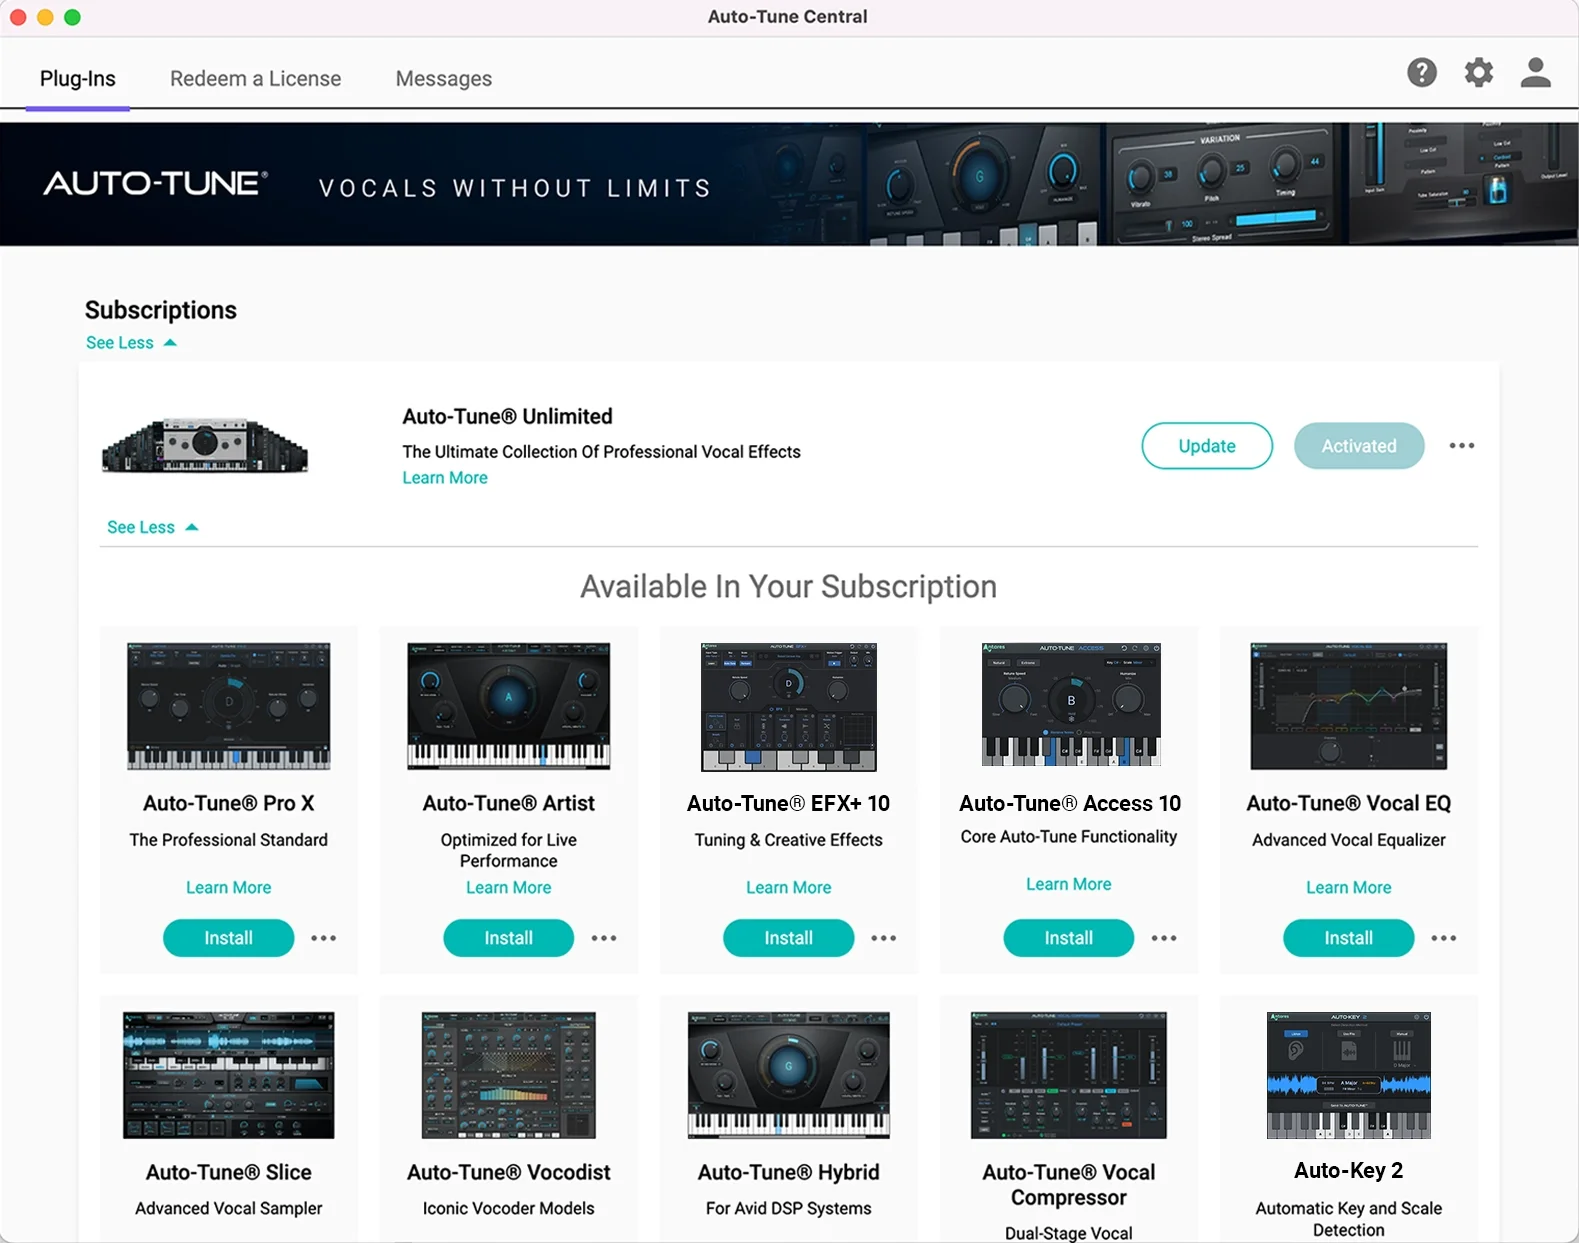
Task: Open more options for Auto-Tune Vocal EQ
Action: 1443,938
